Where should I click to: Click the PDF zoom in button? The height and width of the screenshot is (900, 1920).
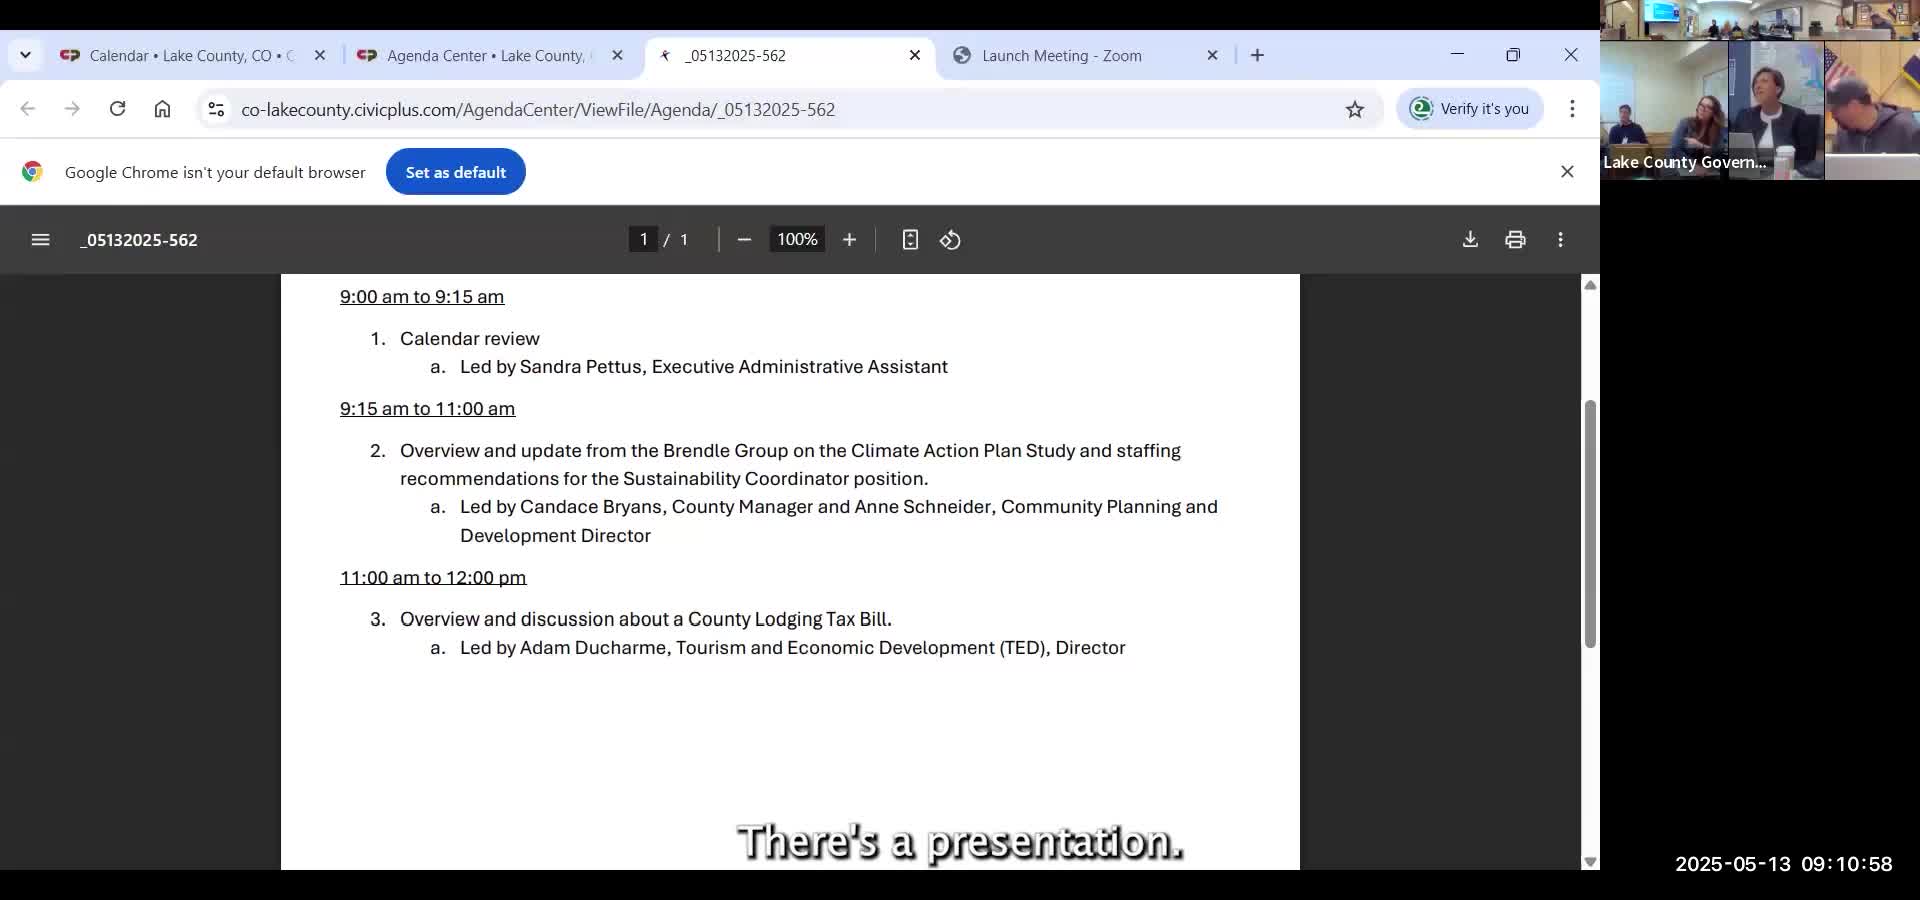coord(849,240)
